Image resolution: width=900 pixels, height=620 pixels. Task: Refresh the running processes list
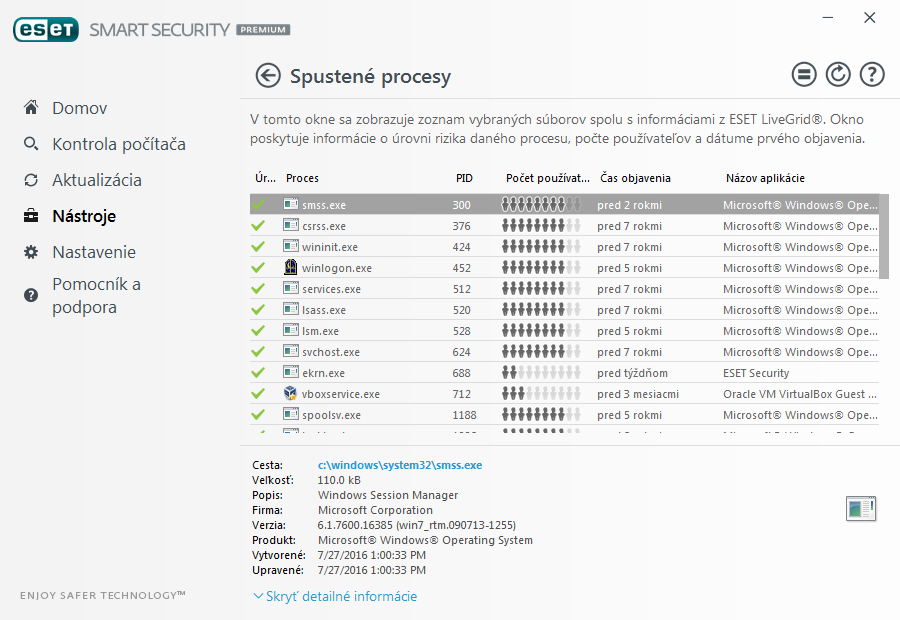pyautogui.click(x=838, y=74)
